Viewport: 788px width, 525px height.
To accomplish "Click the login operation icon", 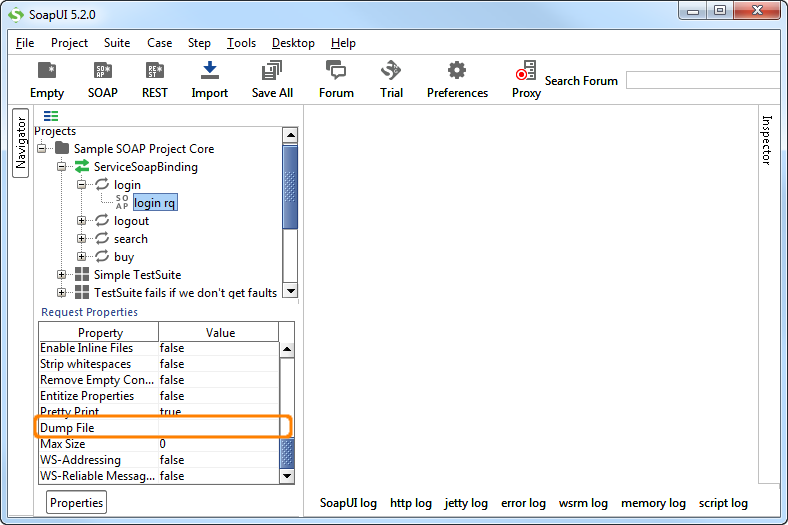I will pos(102,184).
